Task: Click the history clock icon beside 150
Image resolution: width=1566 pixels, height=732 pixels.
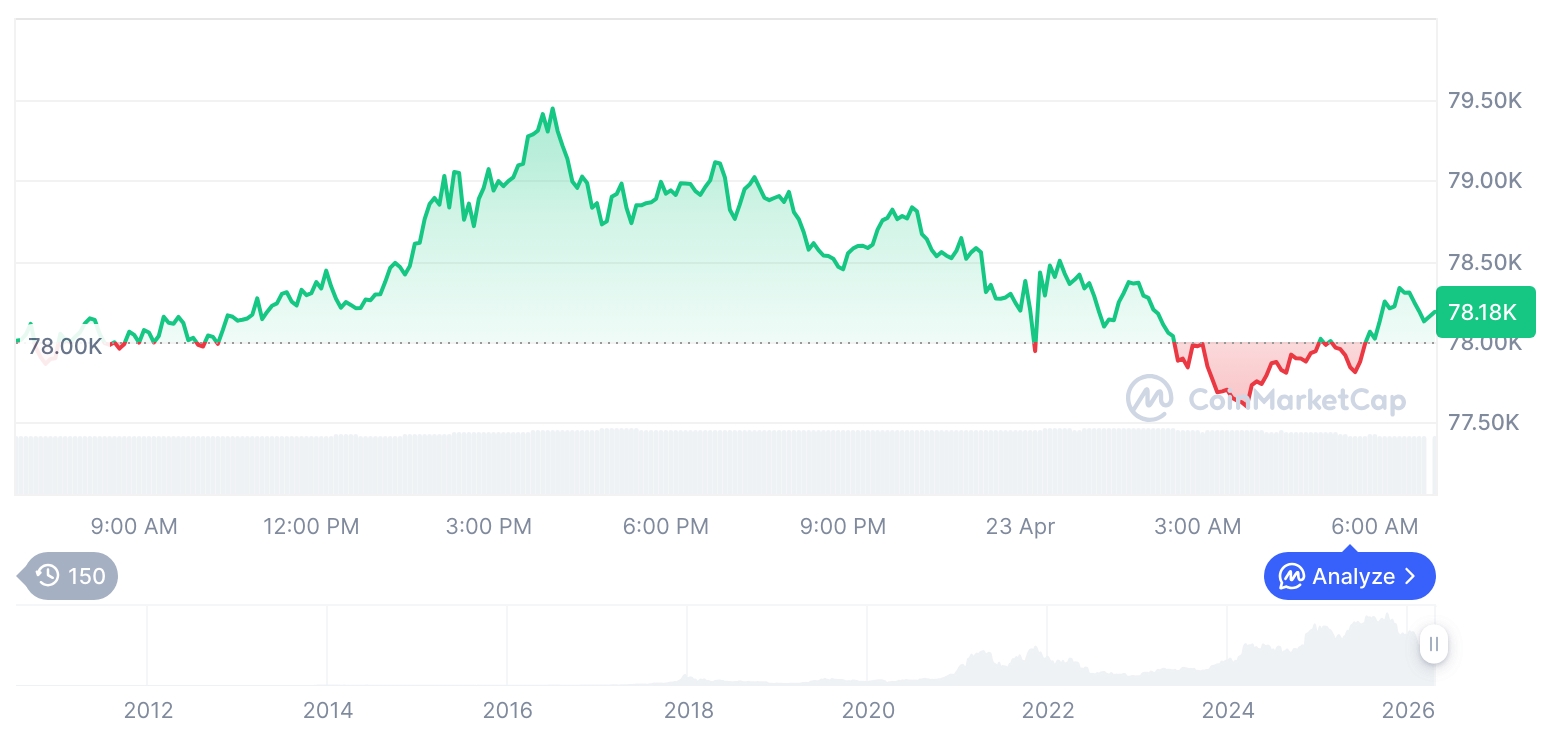Action: click(x=47, y=576)
